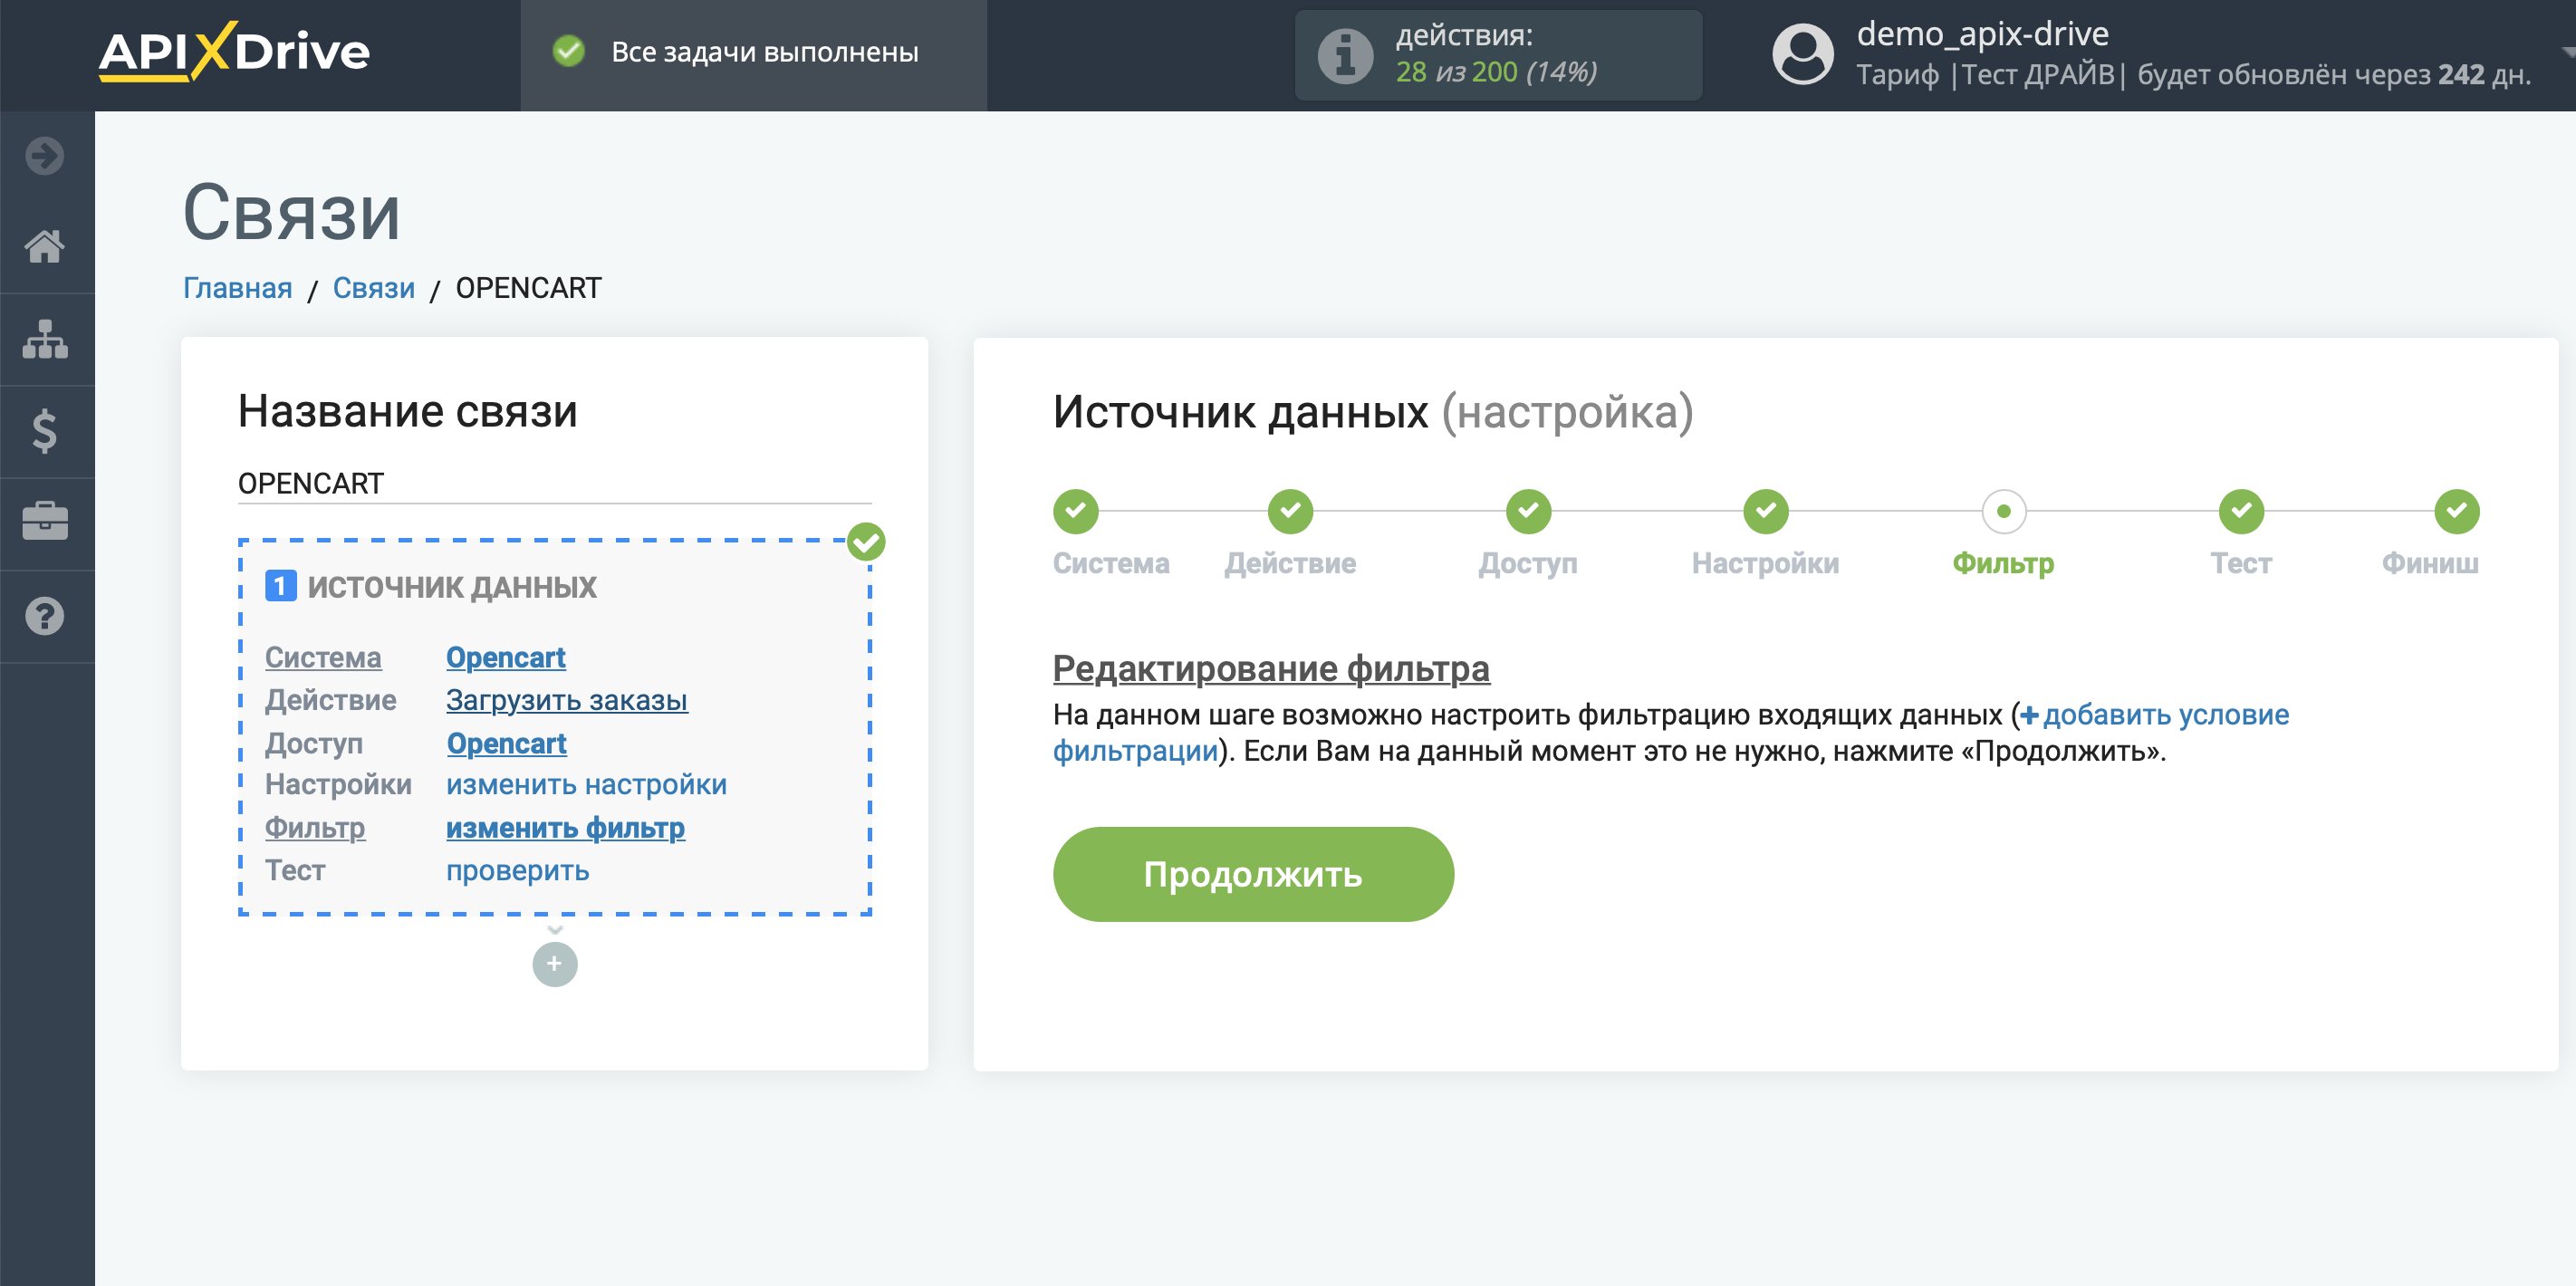Screen dimensions: 2576x1286
Task: Click the OPENCART breadcrumb text
Action: coord(528,288)
